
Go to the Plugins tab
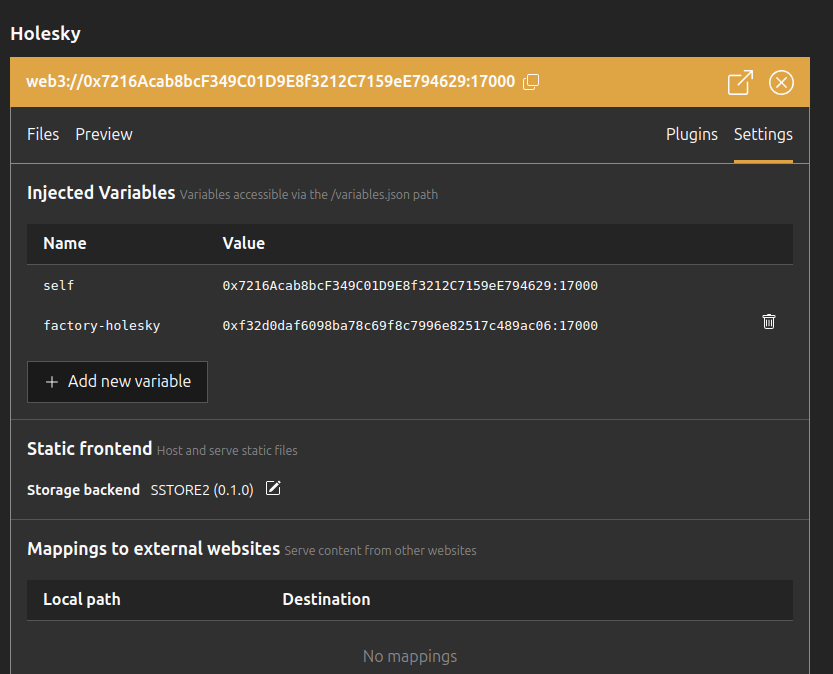[x=692, y=134]
